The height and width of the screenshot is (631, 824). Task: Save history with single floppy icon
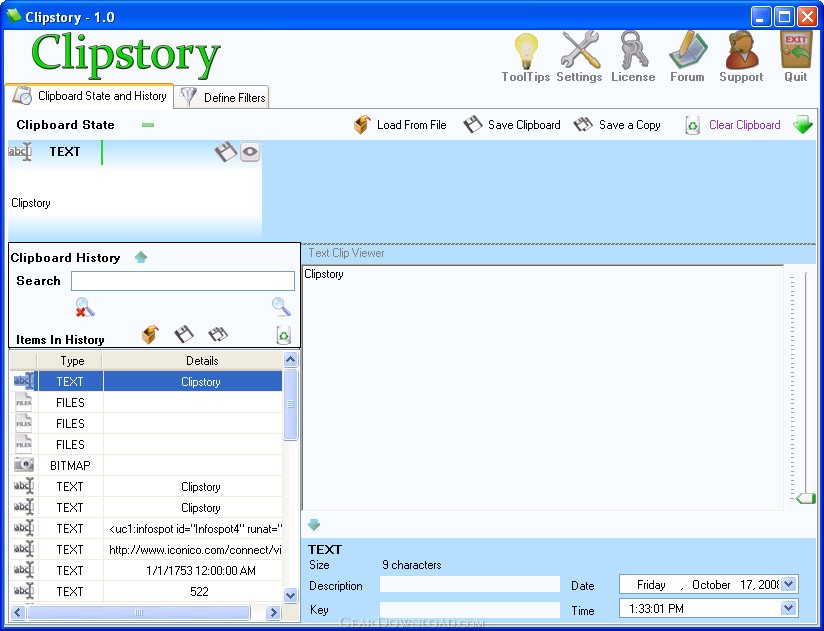coord(184,334)
